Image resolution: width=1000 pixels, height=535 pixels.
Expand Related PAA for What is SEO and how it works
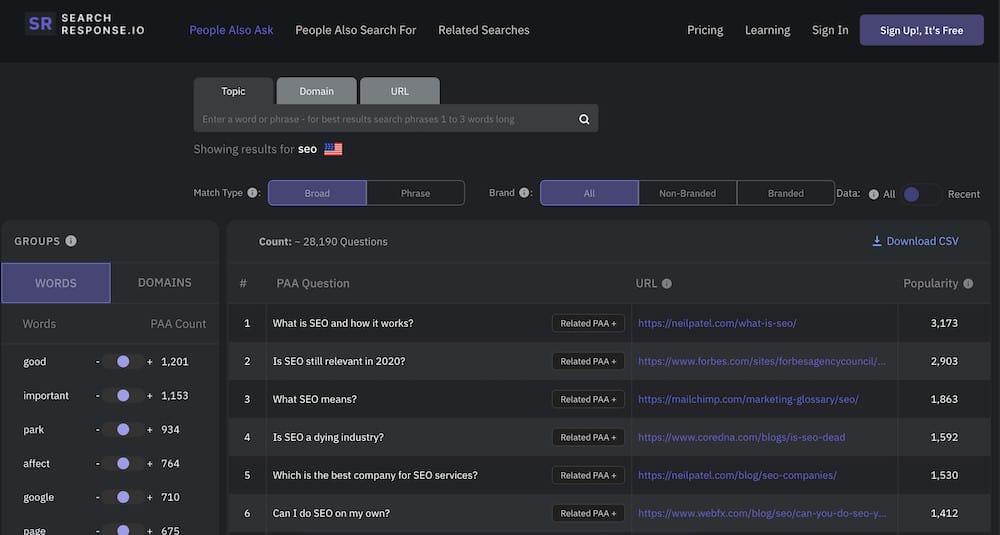(x=588, y=323)
